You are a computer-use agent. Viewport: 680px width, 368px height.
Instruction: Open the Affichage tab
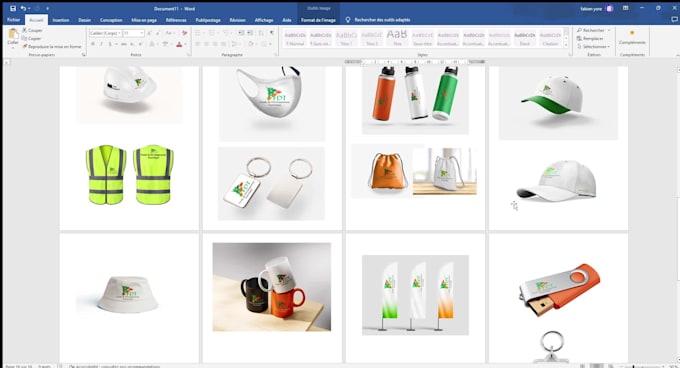[264, 20]
